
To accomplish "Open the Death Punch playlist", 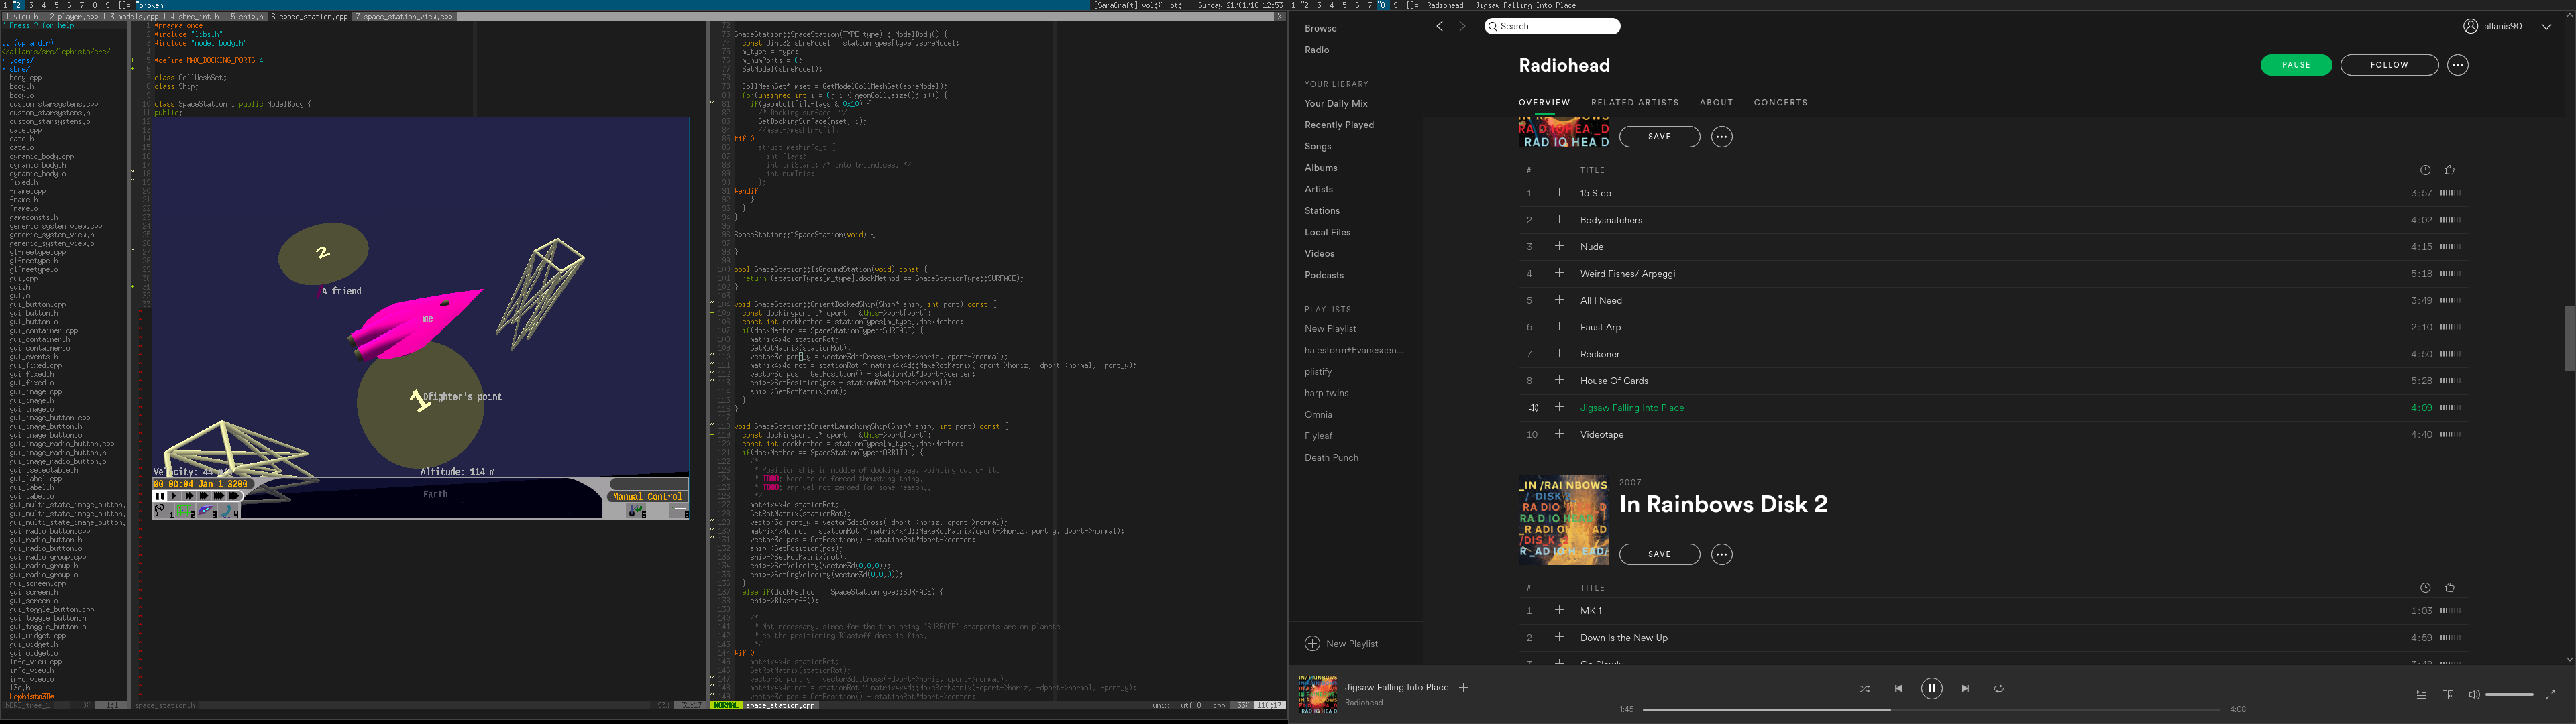I will click(1331, 457).
